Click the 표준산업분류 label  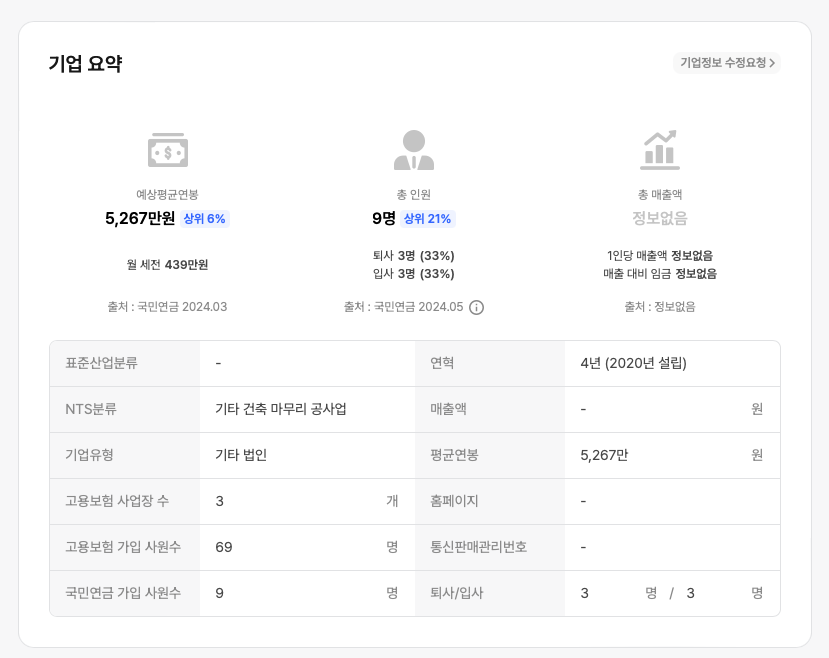(102, 363)
